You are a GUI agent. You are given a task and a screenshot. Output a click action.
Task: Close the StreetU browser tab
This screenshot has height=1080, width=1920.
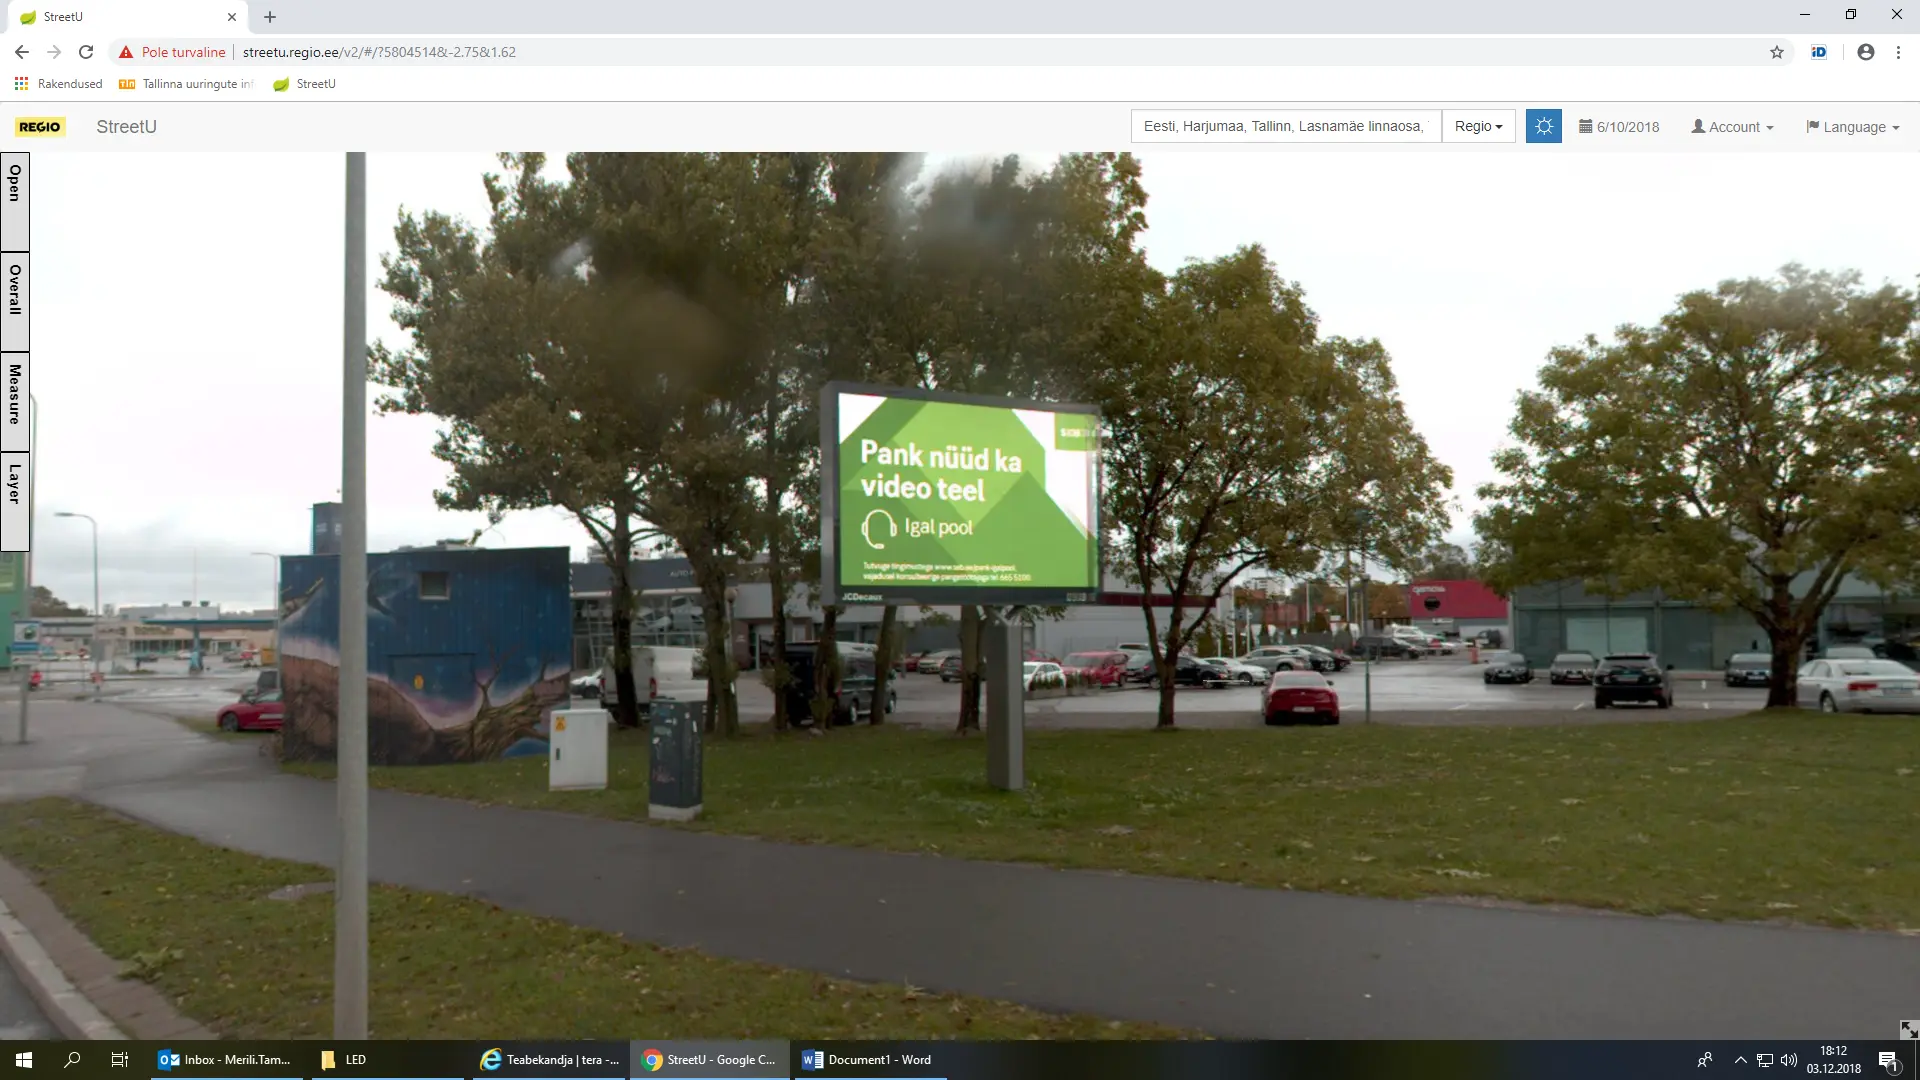coord(231,17)
